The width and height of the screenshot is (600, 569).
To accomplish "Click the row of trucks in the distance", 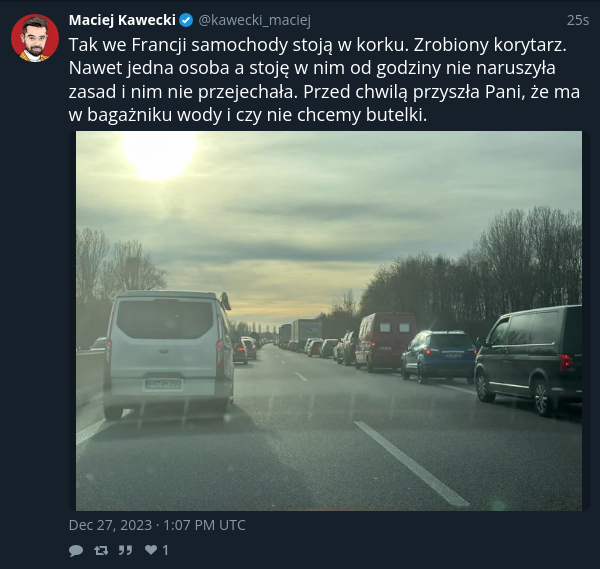I will tap(301, 334).
